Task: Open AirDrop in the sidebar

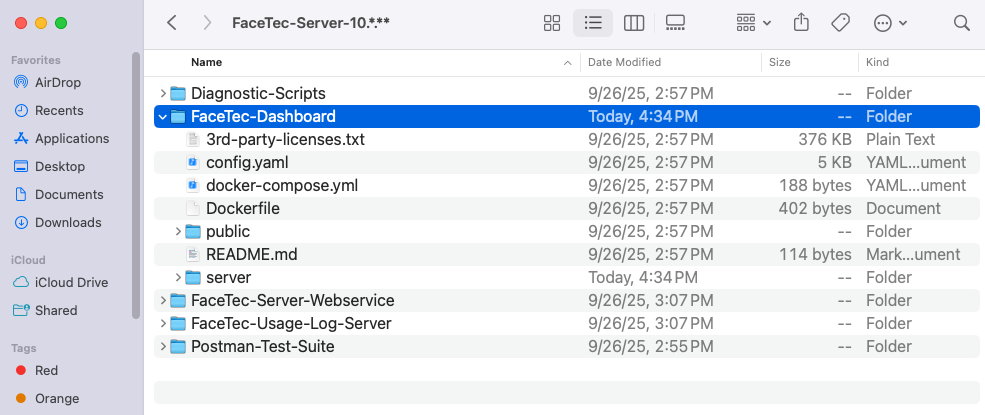Action: click(x=58, y=82)
